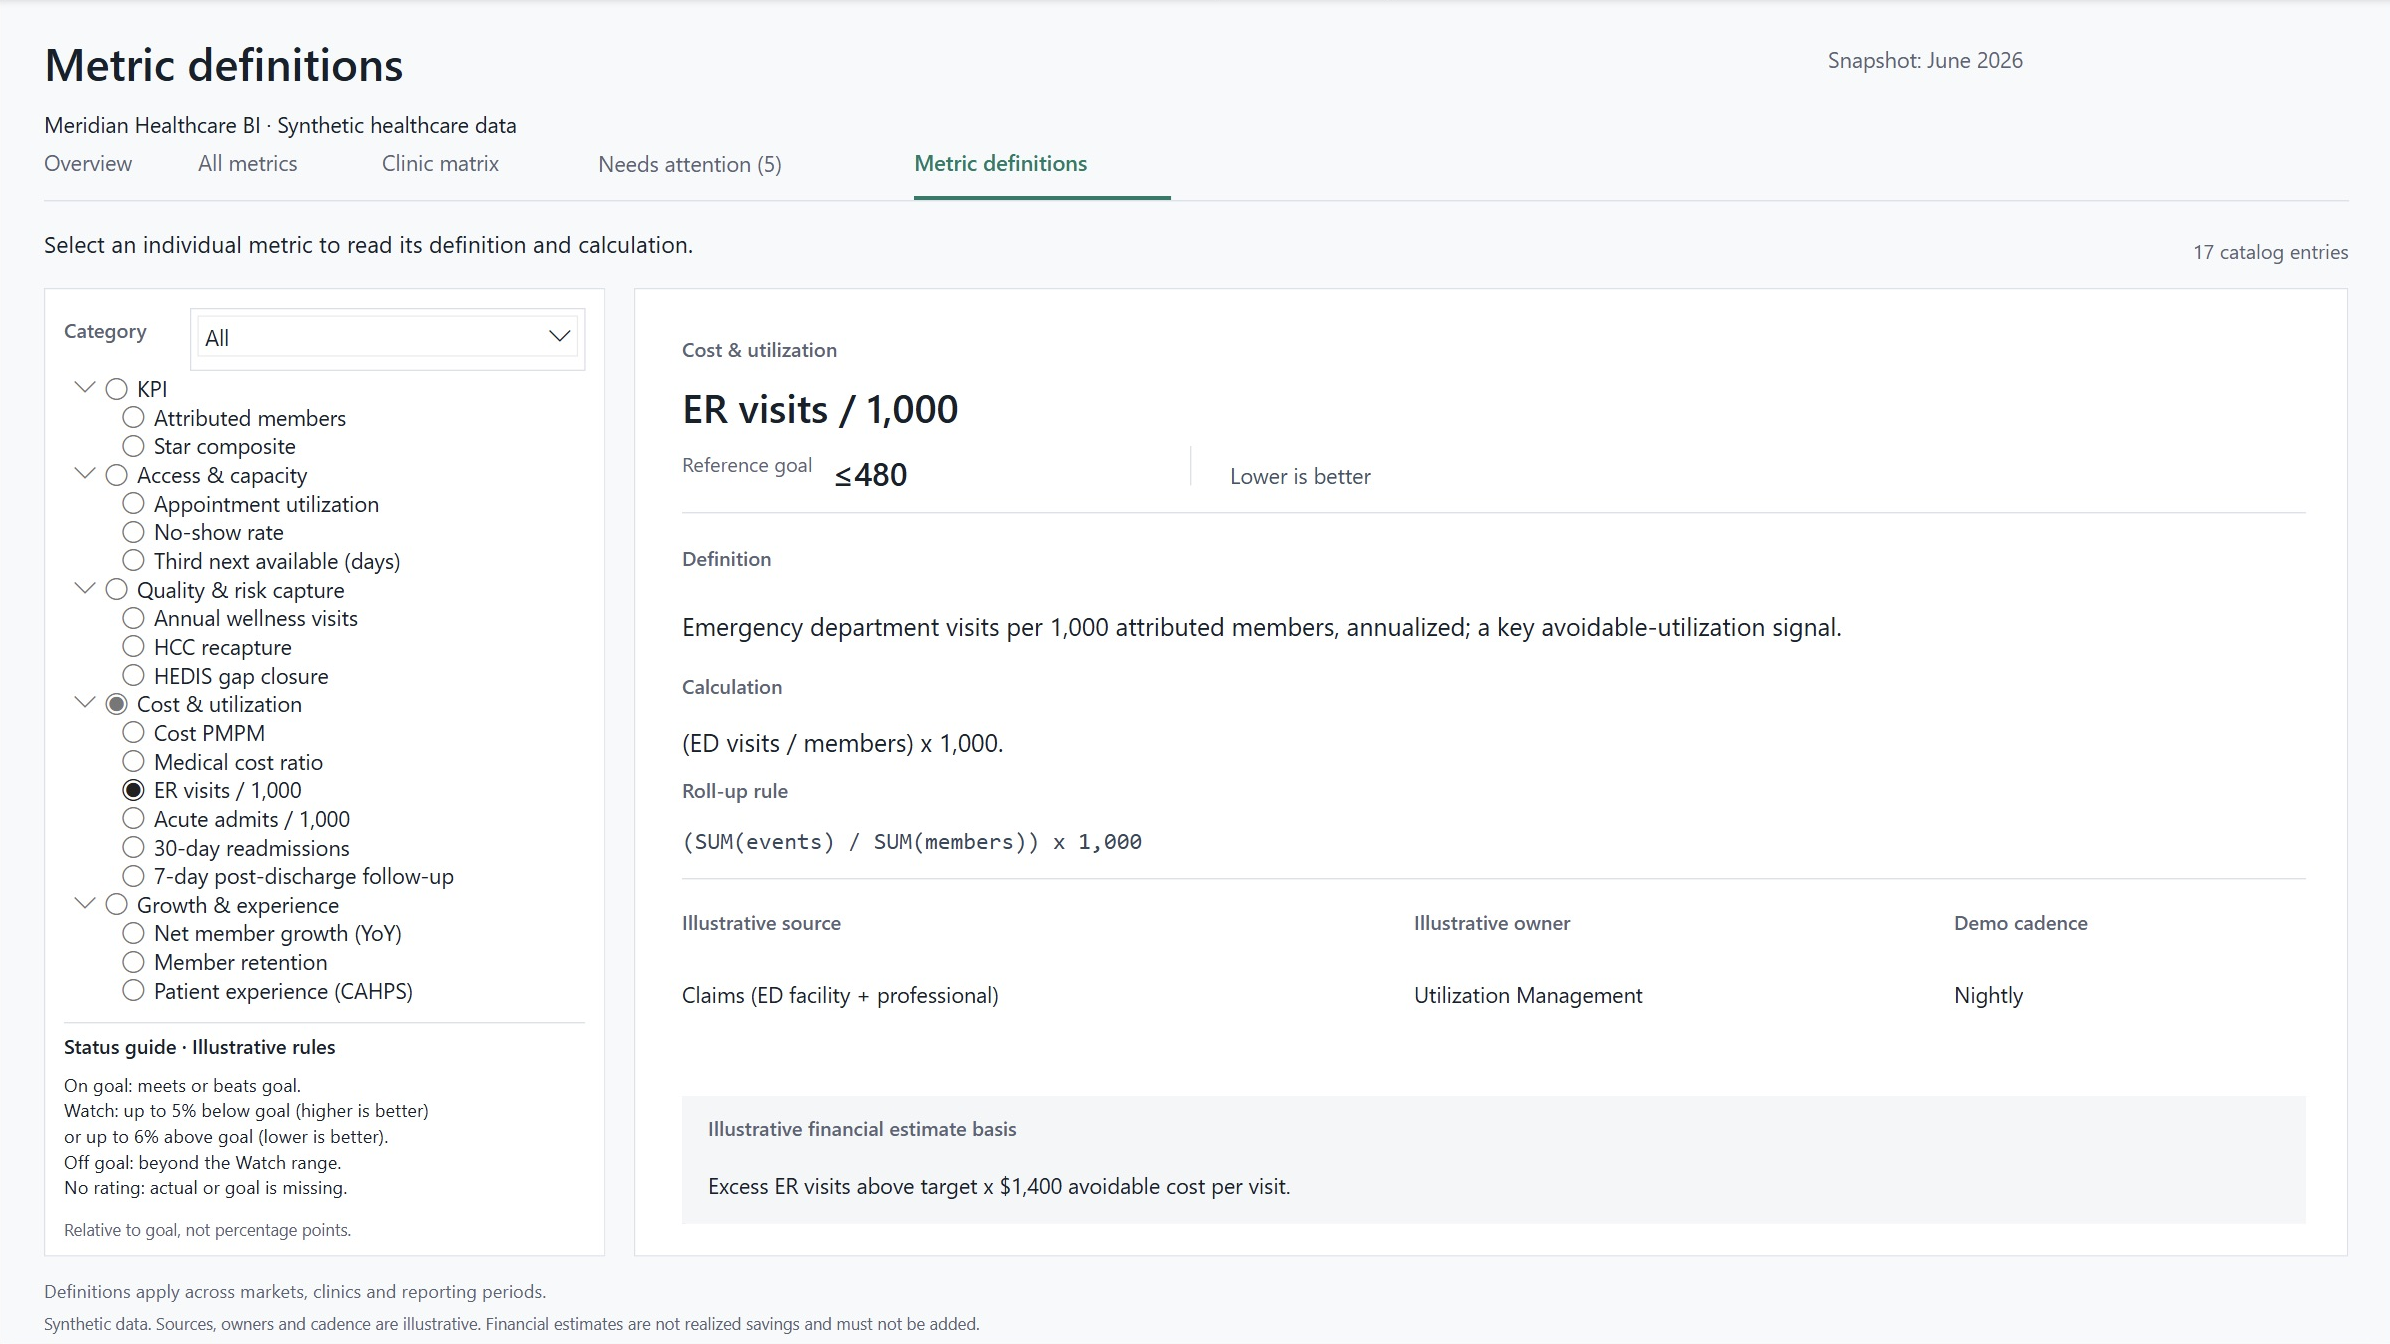Select the KPI group radio button
Image resolution: width=2390 pixels, height=1344 pixels.
tap(117, 389)
